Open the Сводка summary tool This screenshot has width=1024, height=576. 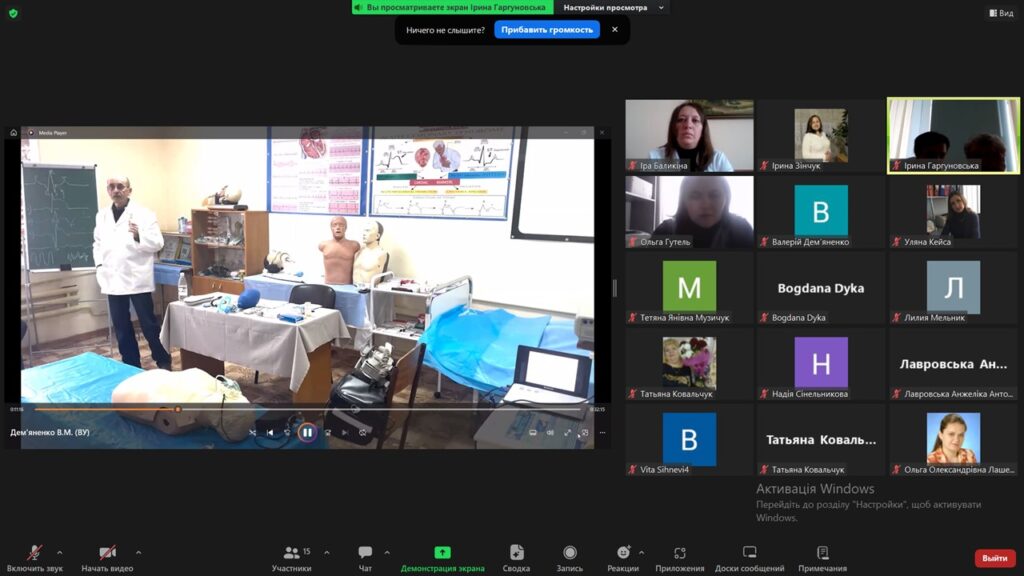[x=516, y=555]
